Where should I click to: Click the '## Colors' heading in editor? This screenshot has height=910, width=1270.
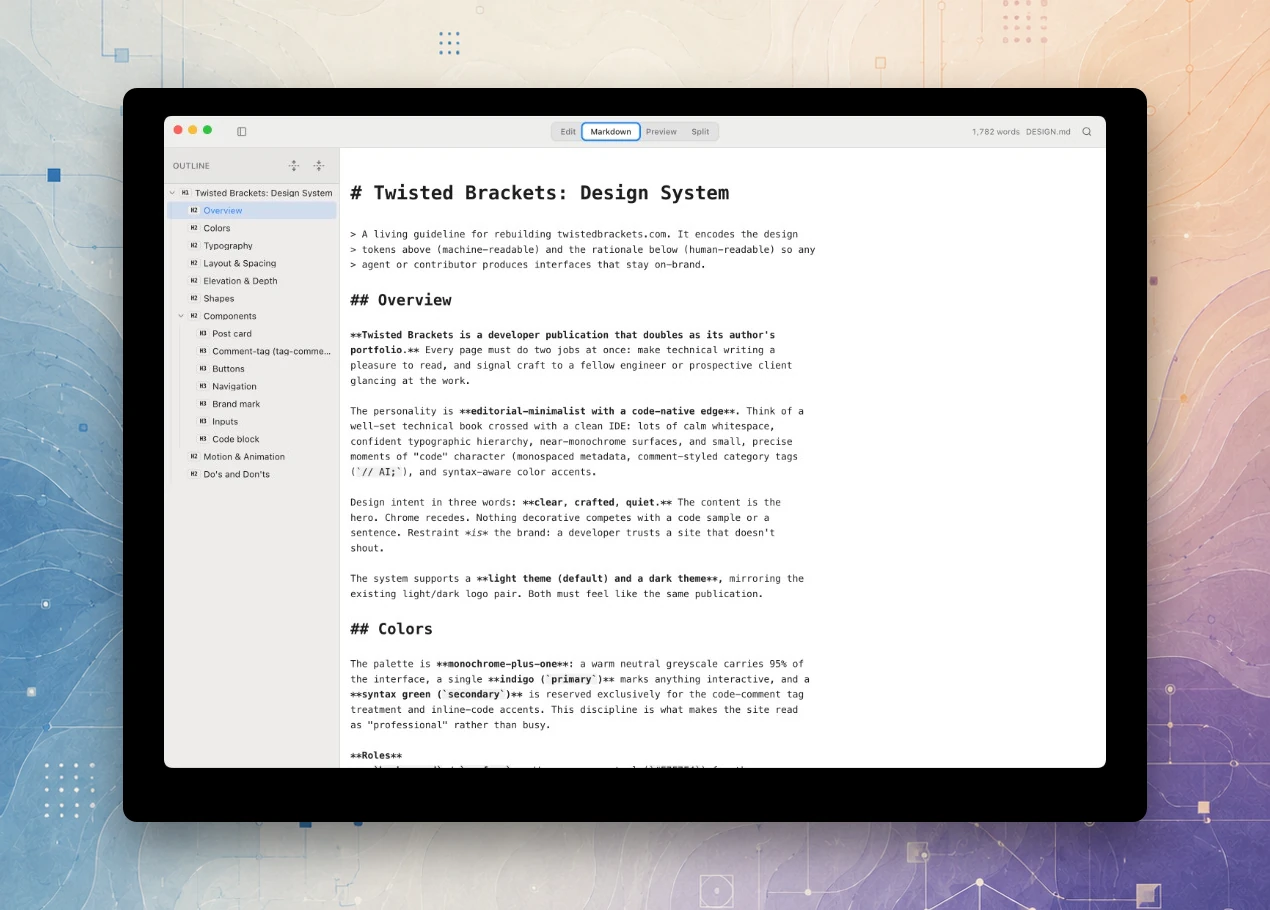pos(392,629)
